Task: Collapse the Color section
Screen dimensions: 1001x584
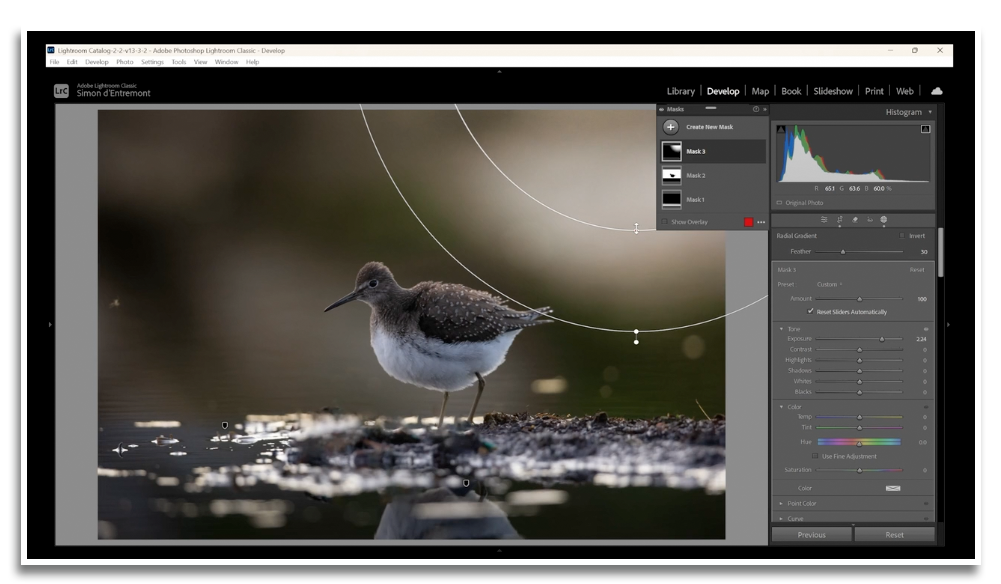Action: 781,407
